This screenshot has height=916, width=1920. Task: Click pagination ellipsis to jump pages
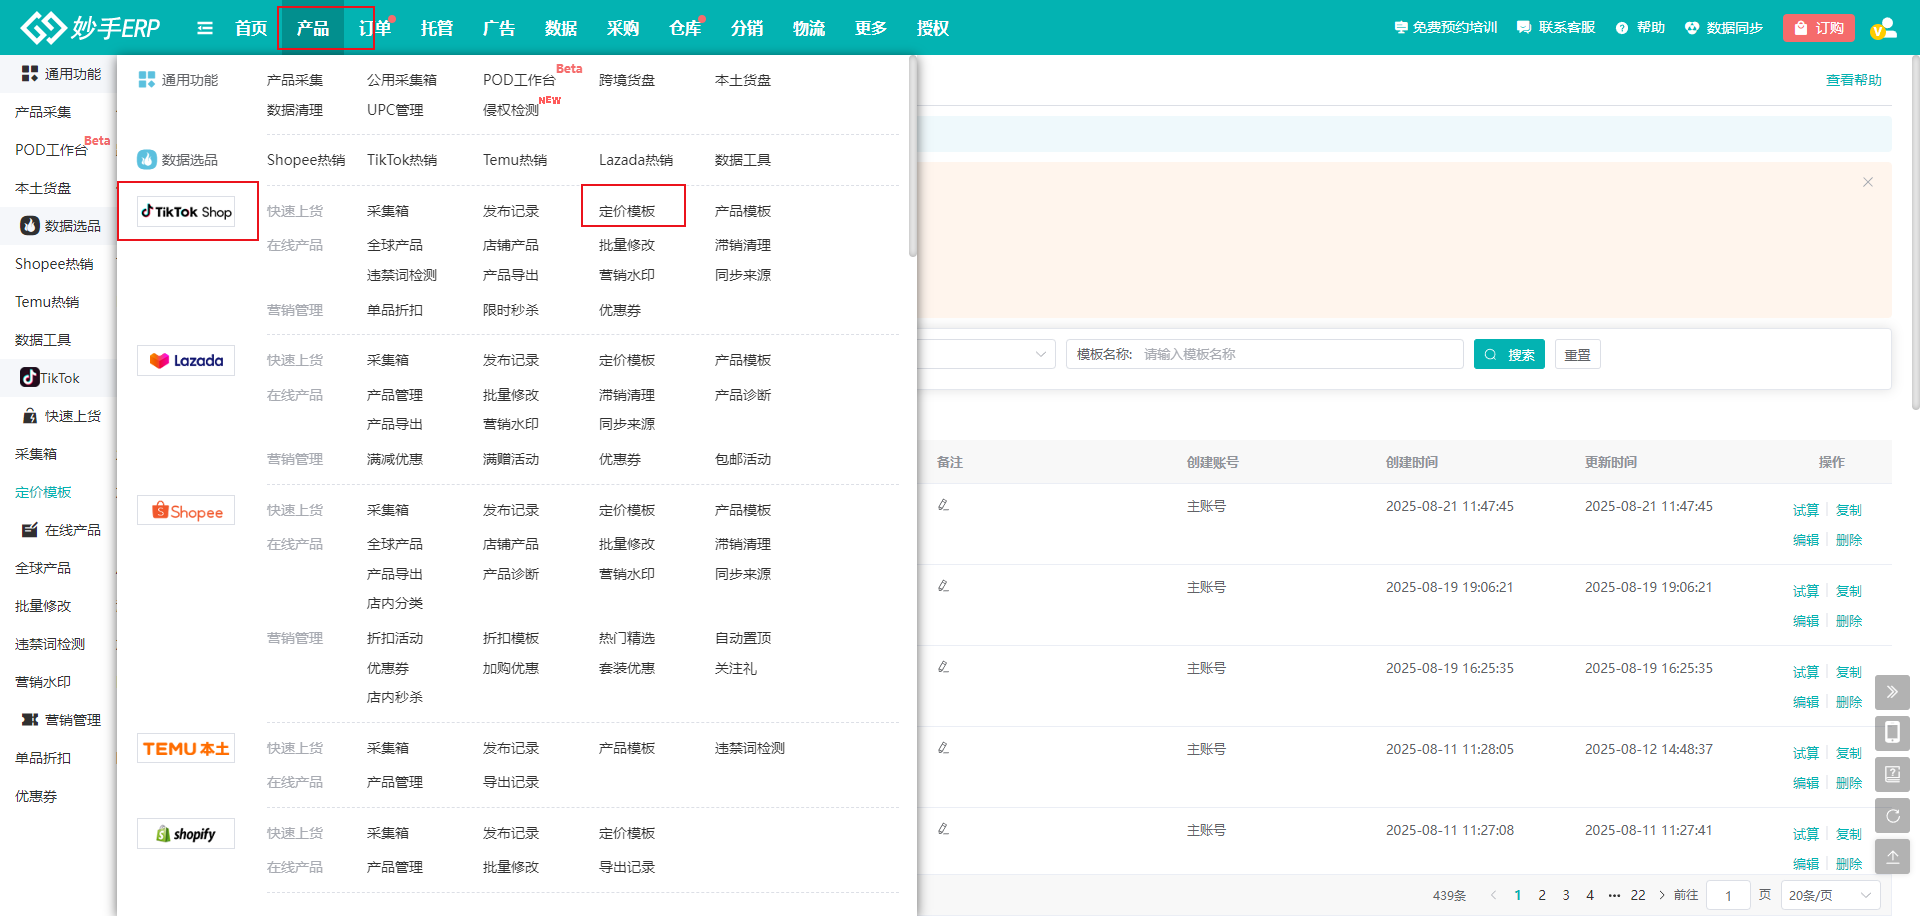tap(1614, 895)
